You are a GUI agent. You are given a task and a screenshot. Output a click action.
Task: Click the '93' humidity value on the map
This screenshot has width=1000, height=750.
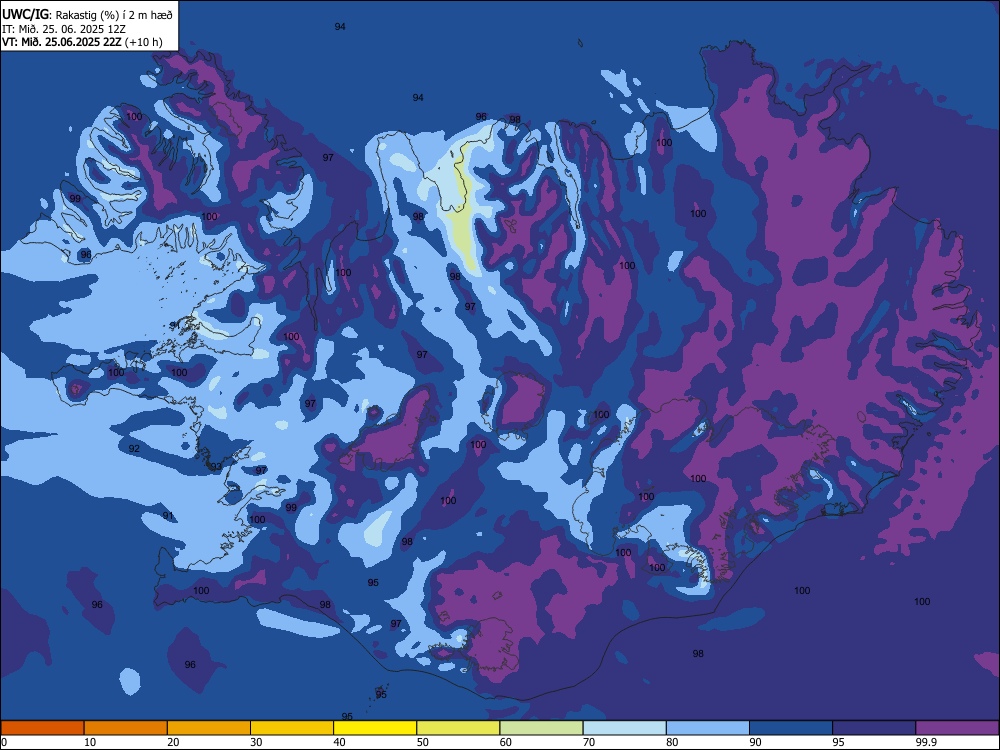coord(216,467)
